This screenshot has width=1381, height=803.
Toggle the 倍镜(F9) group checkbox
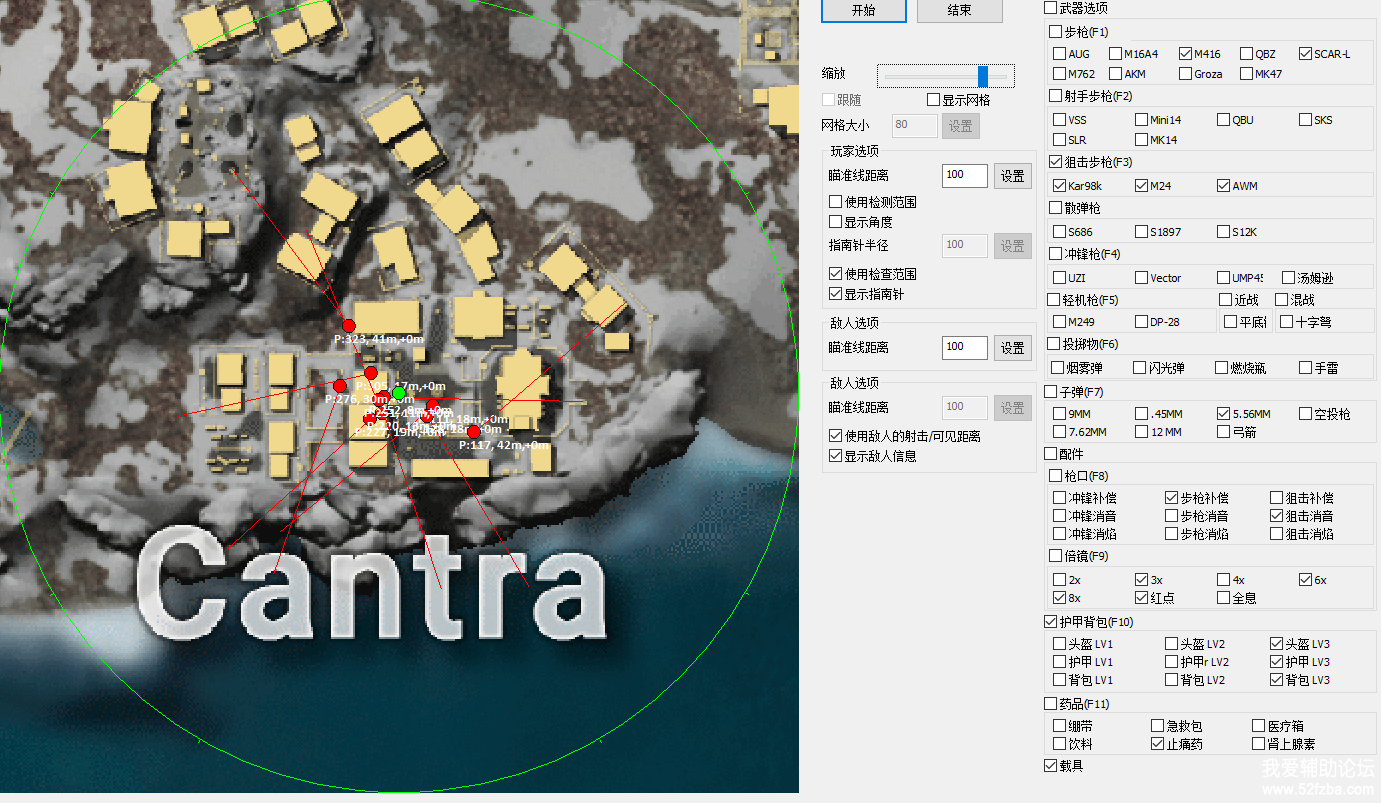coord(1055,556)
